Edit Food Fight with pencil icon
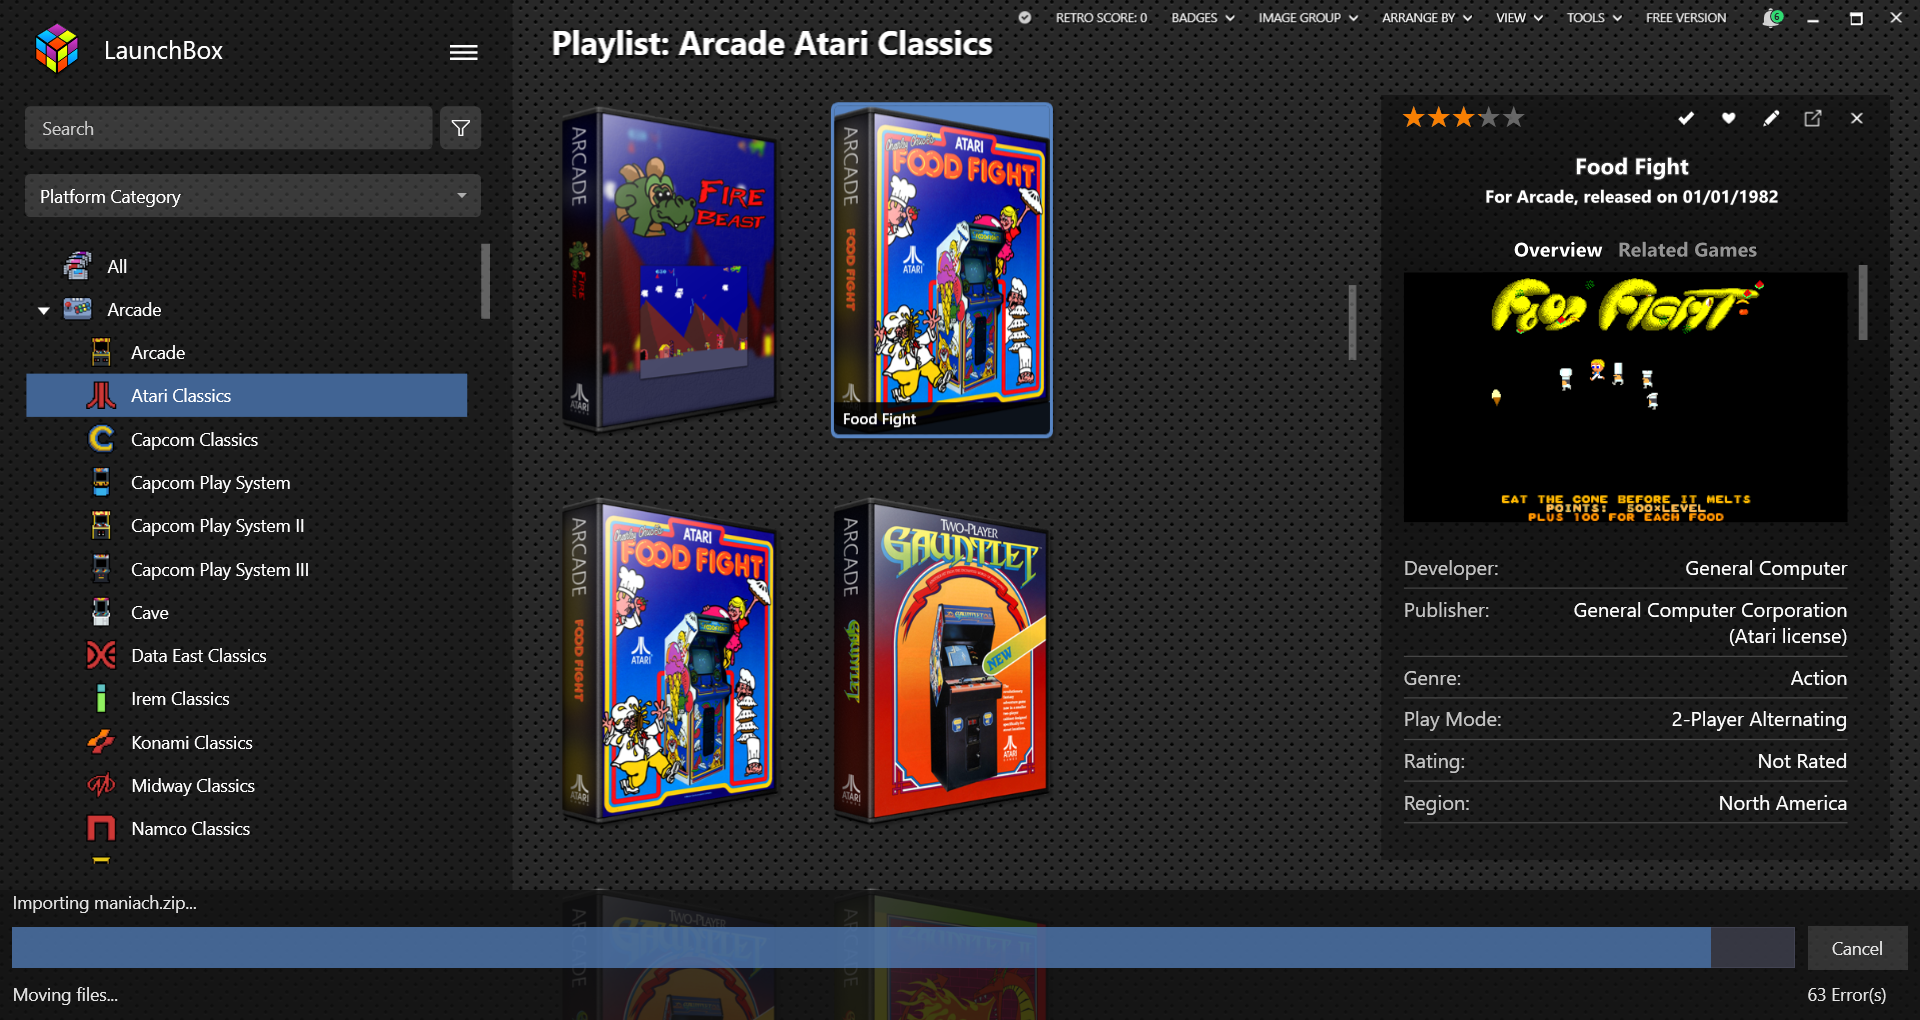 pos(1771,118)
